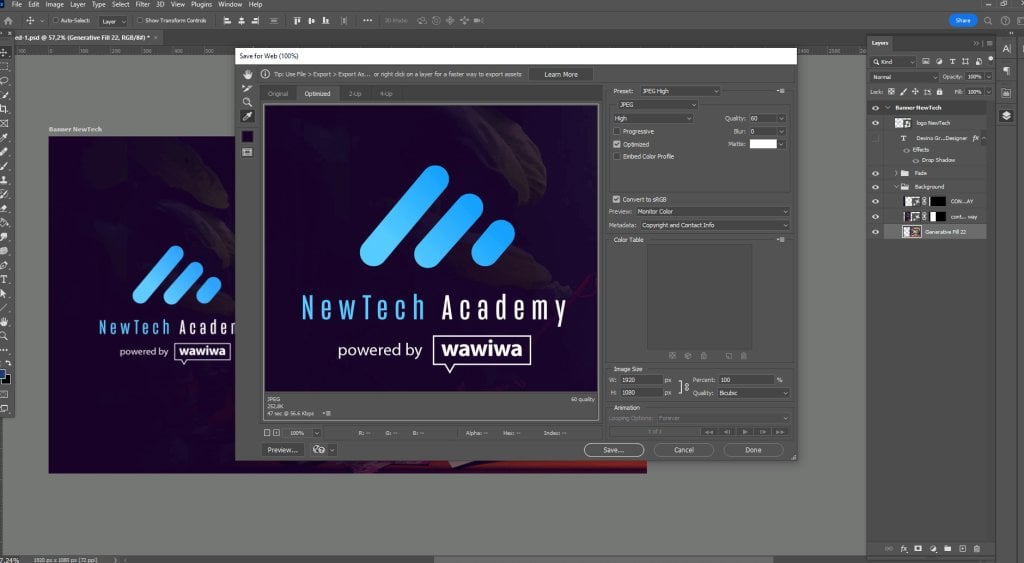Lock image pixels brush icon

tap(903, 91)
